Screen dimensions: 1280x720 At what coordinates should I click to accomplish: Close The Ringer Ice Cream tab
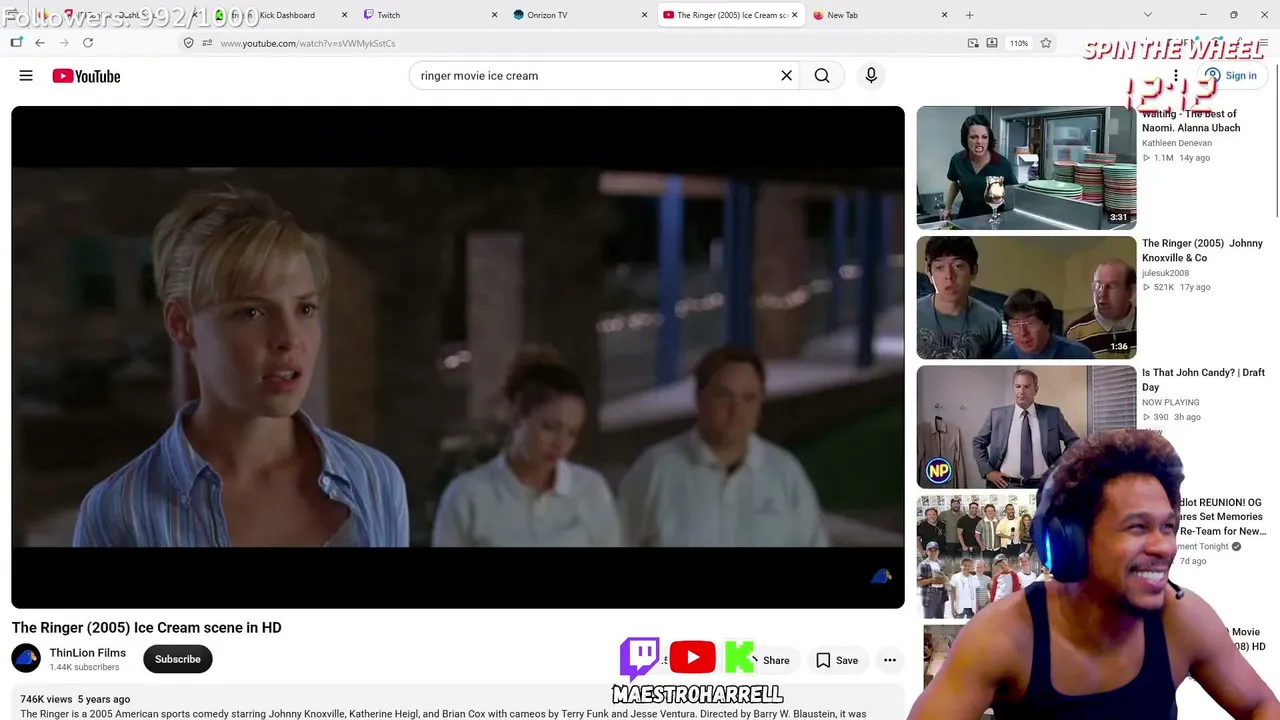[794, 15]
